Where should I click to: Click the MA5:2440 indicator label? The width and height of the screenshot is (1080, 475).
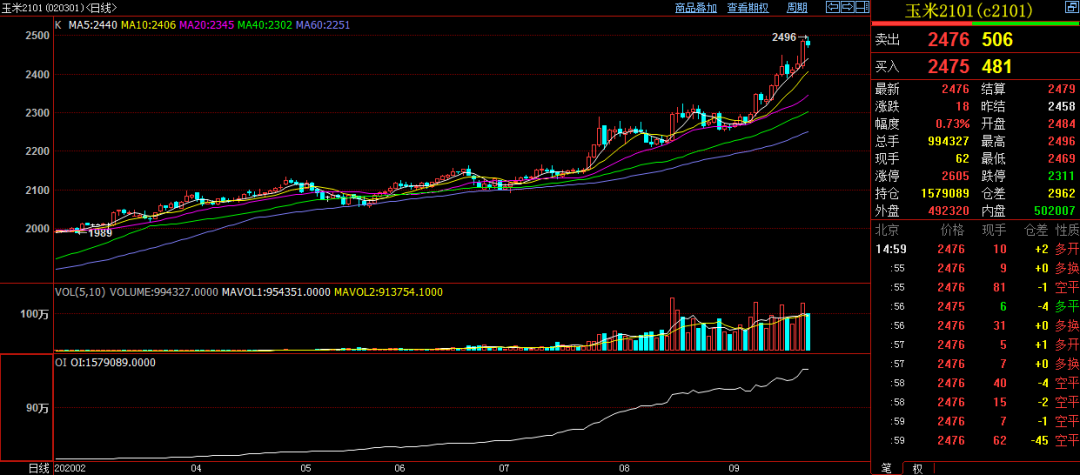click(93, 25)
